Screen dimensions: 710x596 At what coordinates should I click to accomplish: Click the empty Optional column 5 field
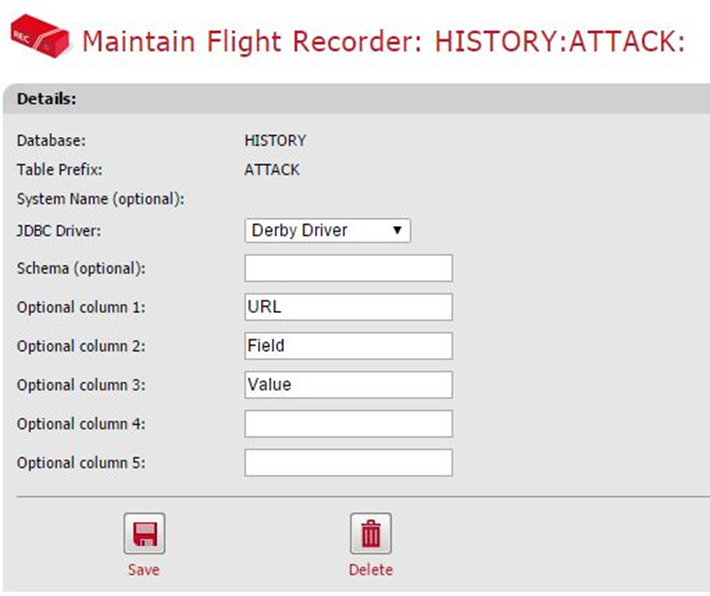tap(348, 463)
